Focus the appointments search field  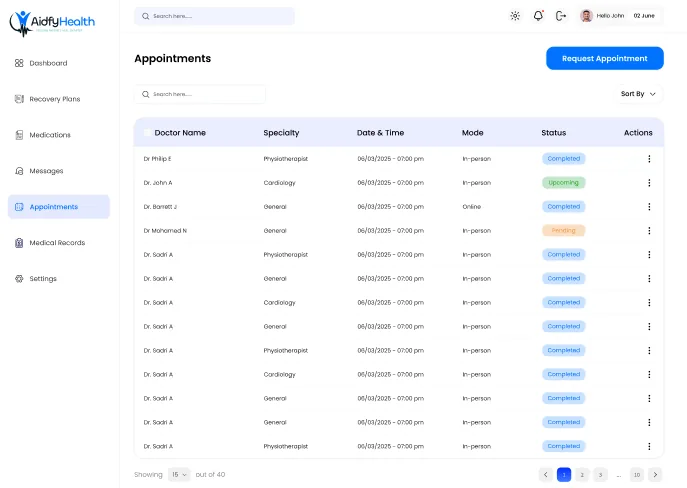coord(200,94)
